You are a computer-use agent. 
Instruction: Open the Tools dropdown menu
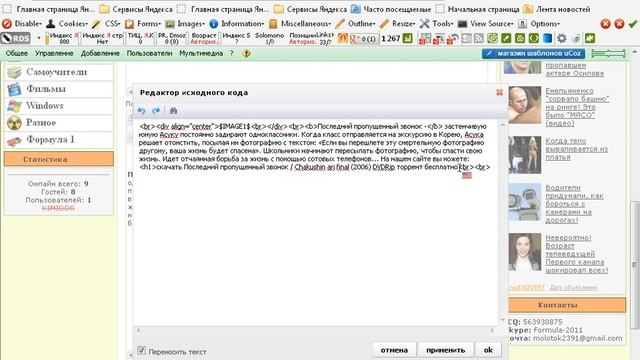point(437,24)
